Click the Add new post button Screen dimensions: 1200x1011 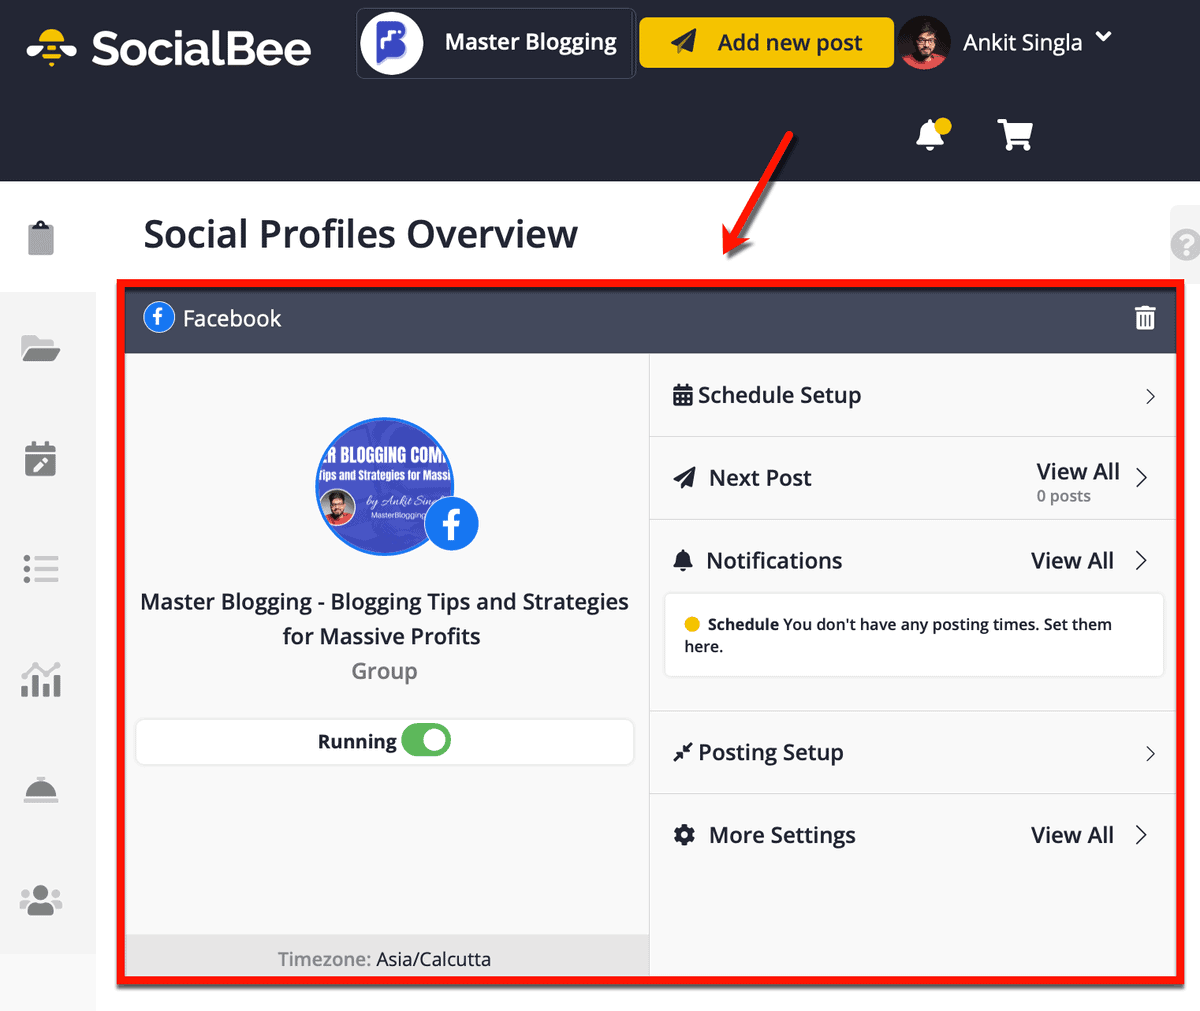[x=765, y=42]
